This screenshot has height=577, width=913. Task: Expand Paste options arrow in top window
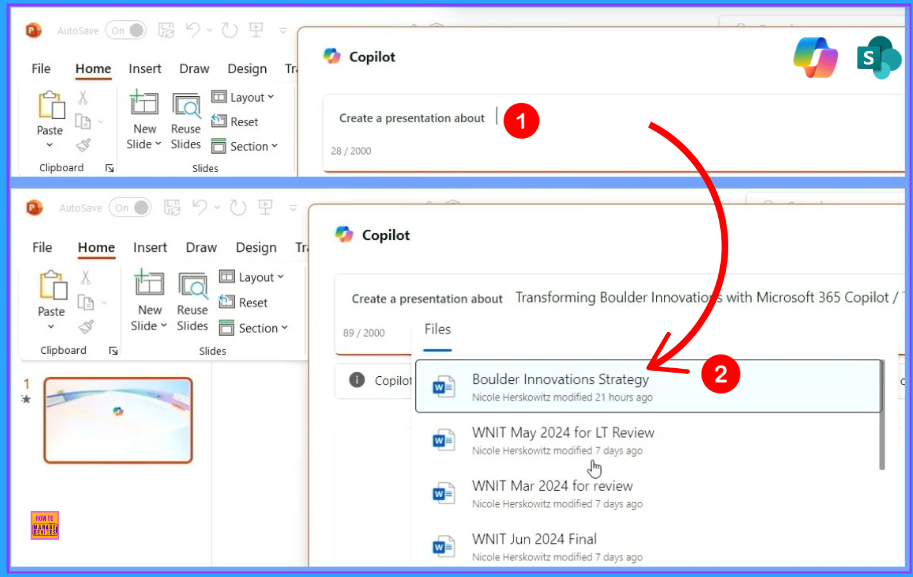point(49,145)
